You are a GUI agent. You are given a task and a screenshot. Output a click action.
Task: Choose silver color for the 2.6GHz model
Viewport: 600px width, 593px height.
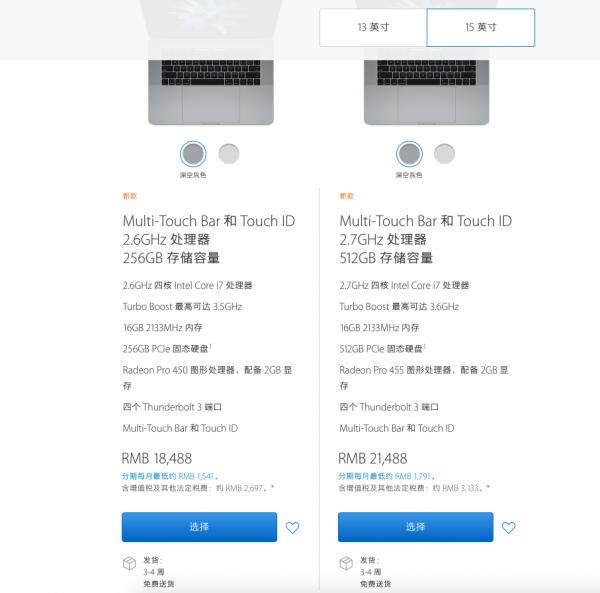click(x=229, y=154)
